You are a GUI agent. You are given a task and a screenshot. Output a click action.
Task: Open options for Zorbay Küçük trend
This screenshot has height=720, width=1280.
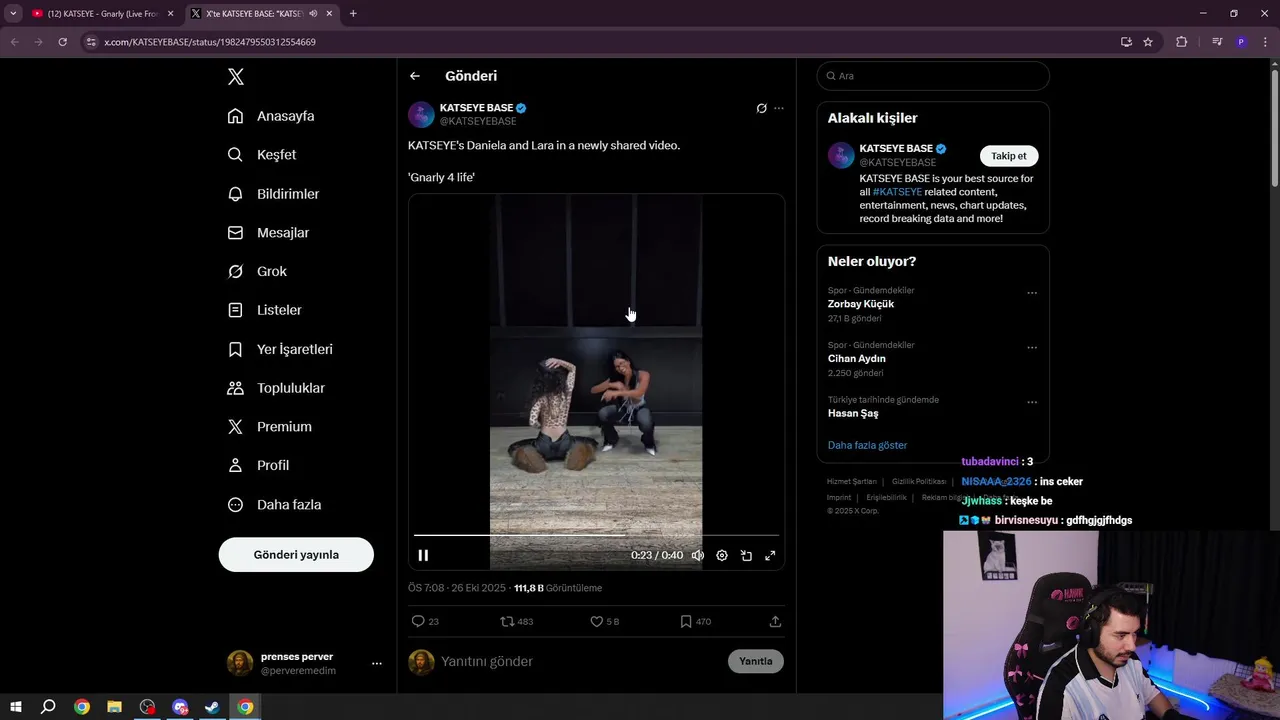point(1032,293)
